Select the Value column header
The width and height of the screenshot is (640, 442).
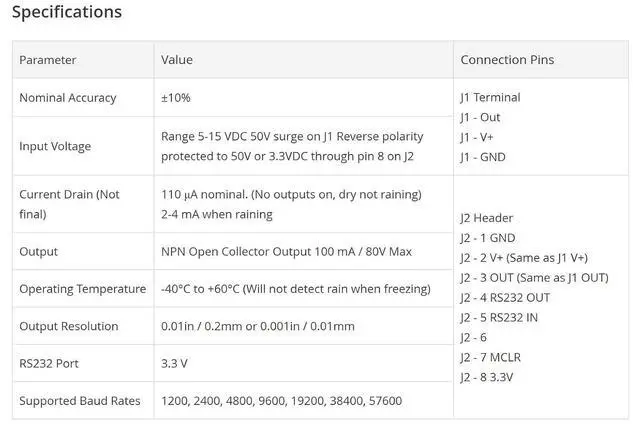pos(177,60)
